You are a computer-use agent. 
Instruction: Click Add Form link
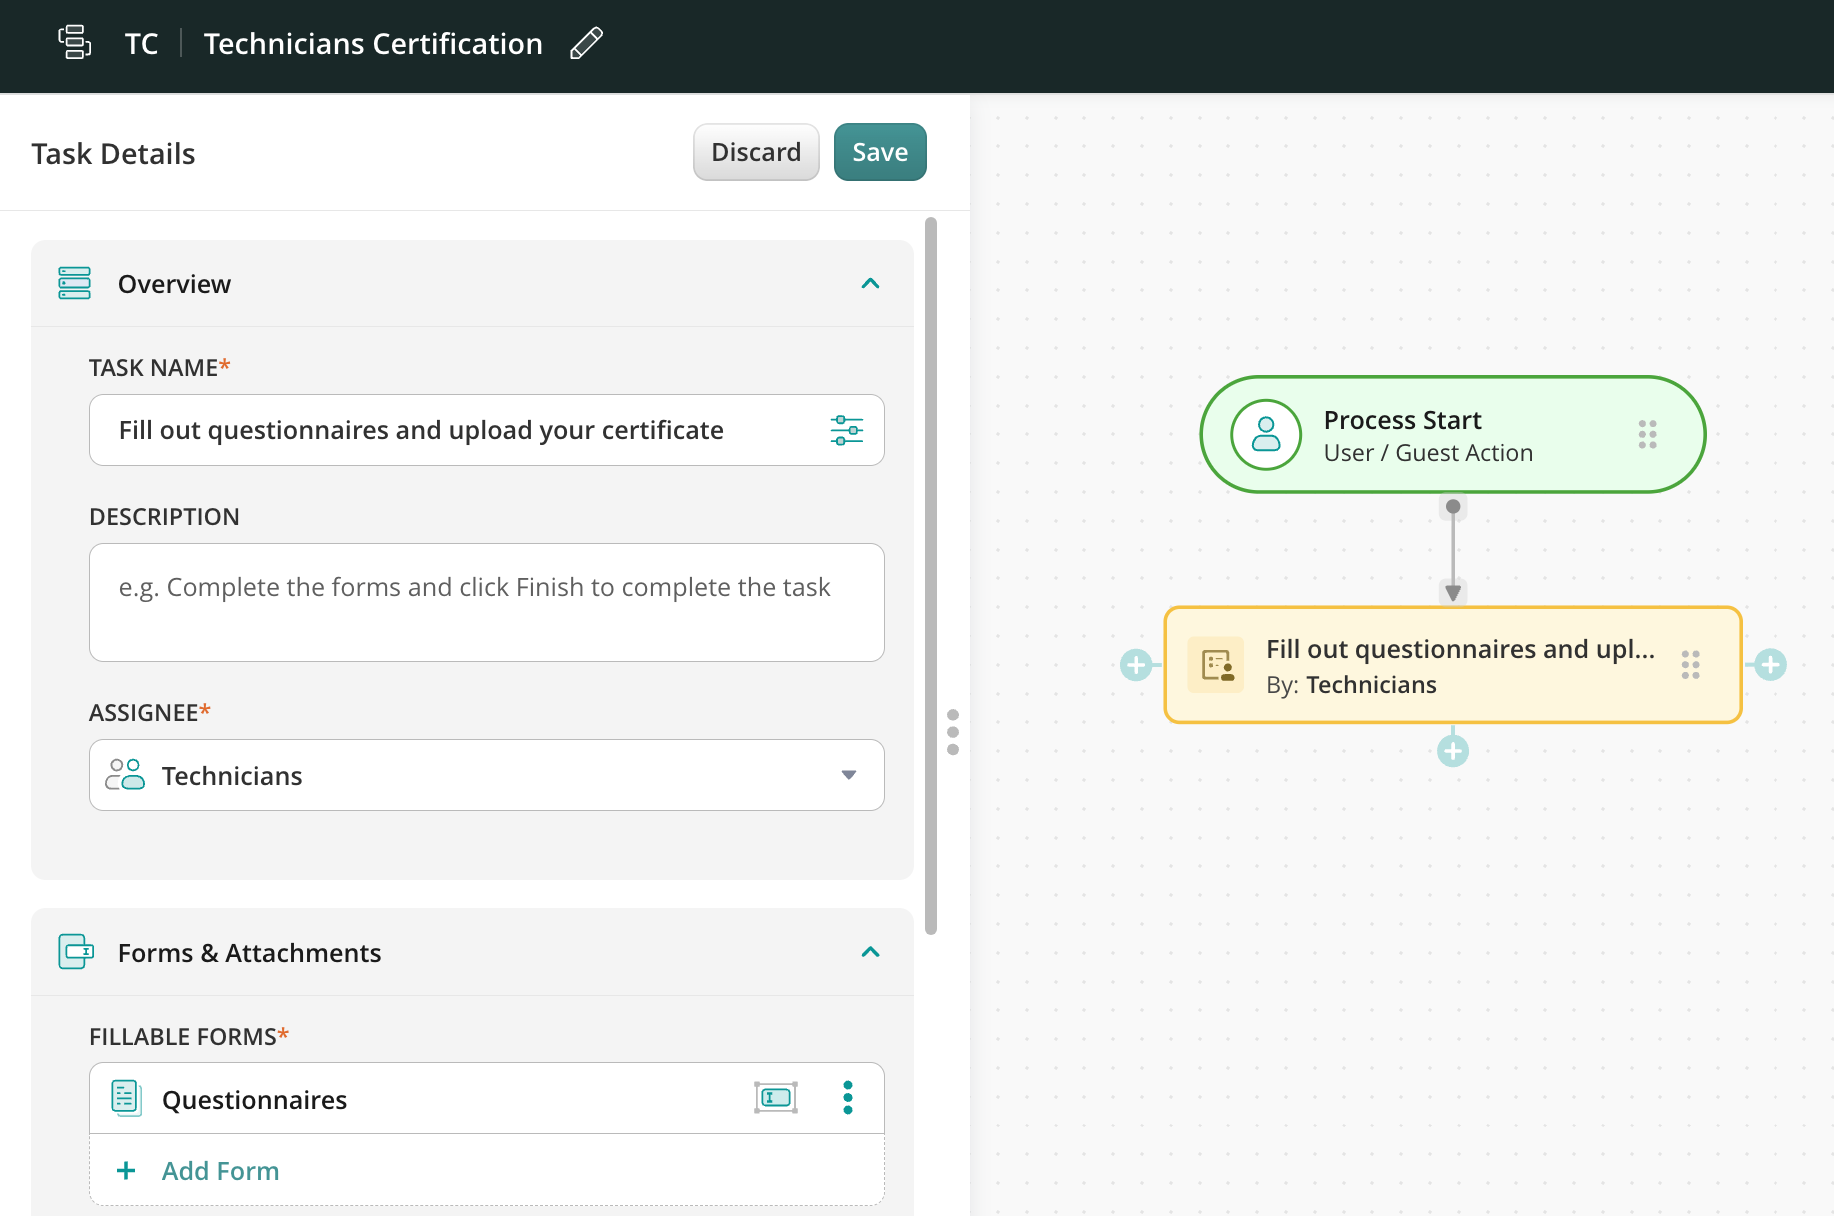tap(220, 1171)
